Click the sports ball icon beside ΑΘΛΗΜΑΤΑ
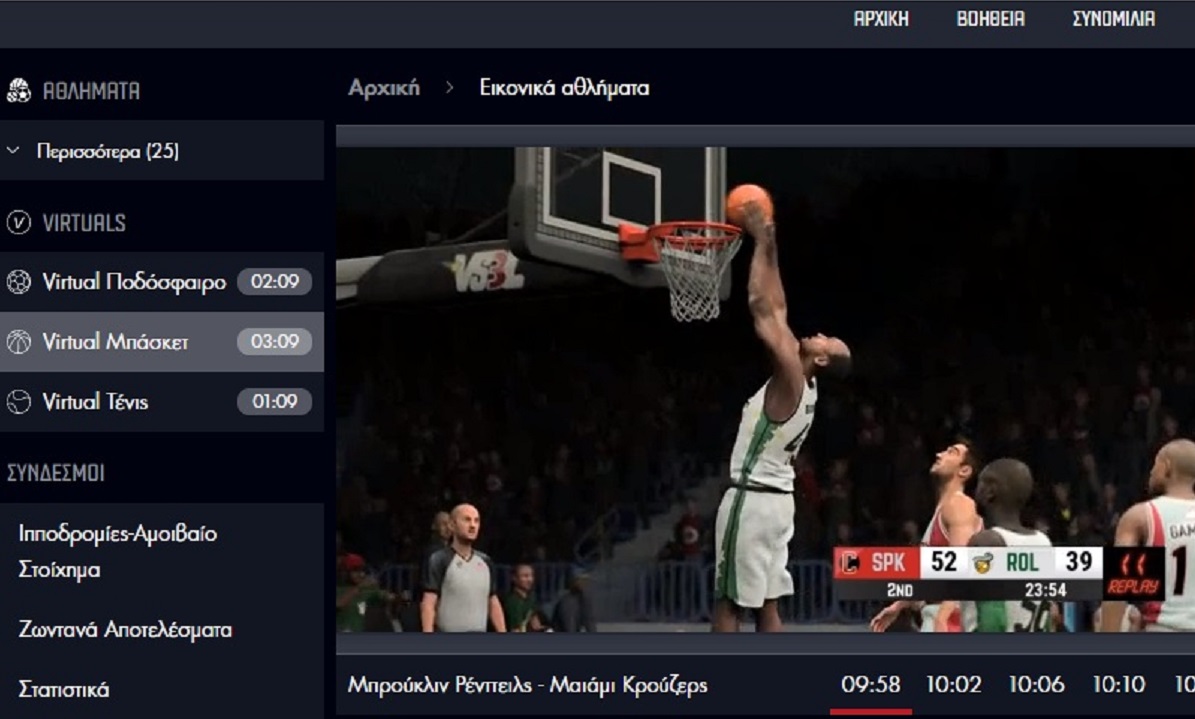This screenshot has height=719, width=1195. [18, 91]
